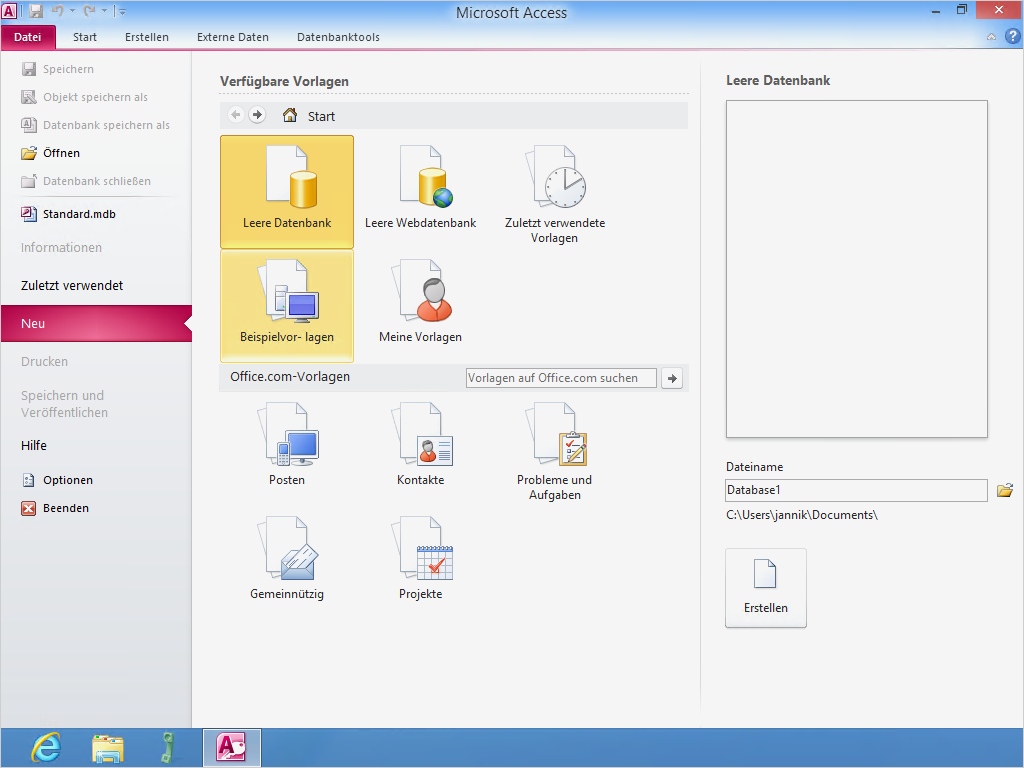Launch Internet Explorer from taskbar
The image size is (1024, 768).
point(46,748)
